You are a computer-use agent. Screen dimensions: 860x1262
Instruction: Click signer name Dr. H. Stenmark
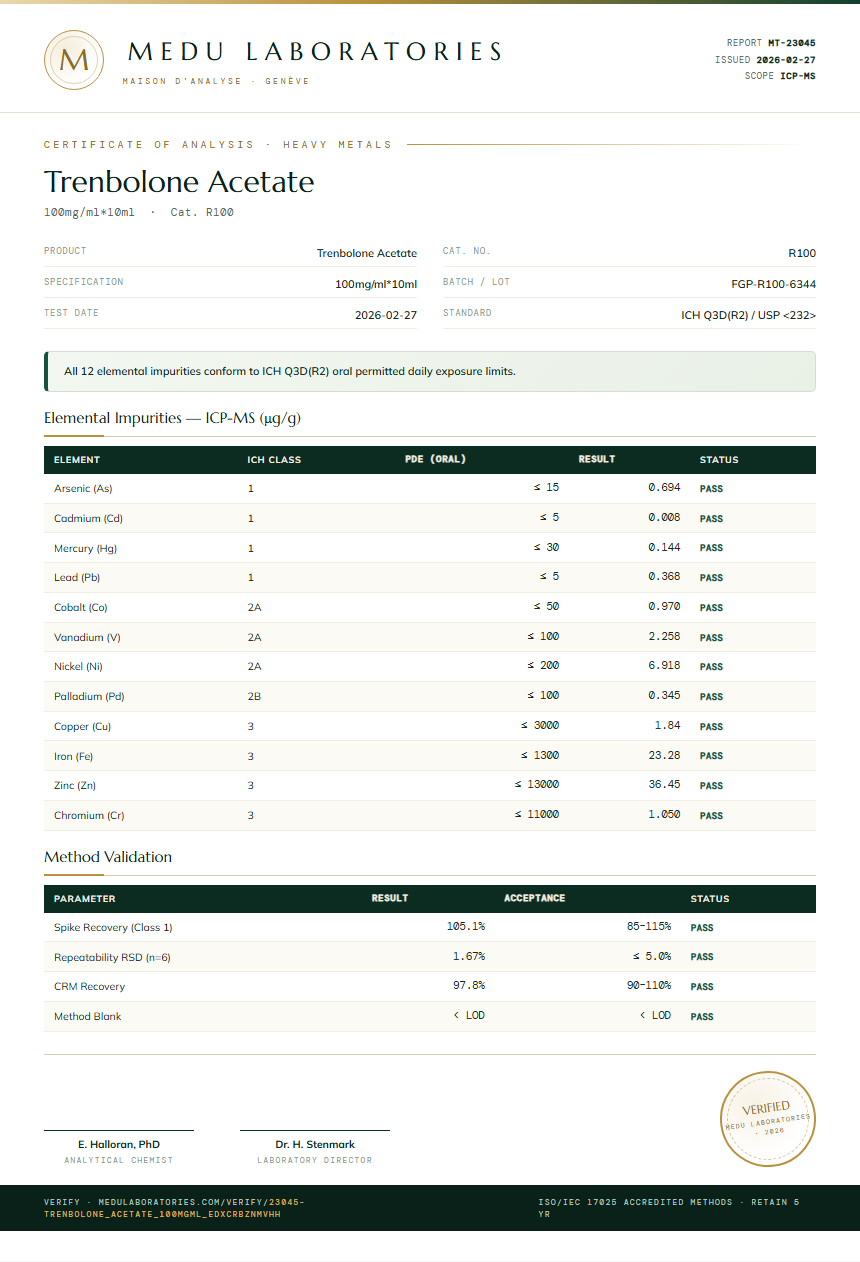click(315, 1144)
